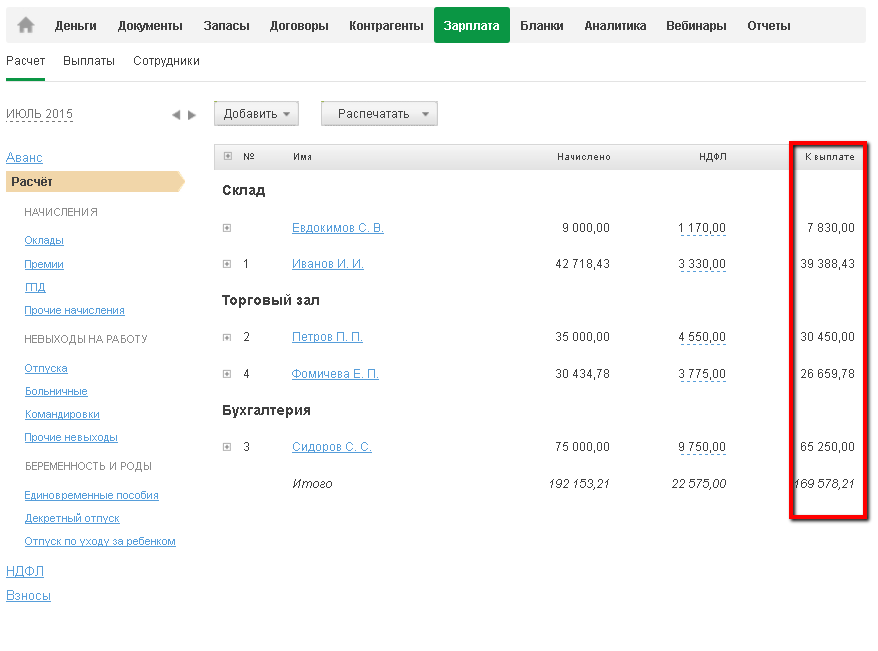Switch to the Выплаты tab
The width and height of the screenshot is (878, 651).
[89, 61]
